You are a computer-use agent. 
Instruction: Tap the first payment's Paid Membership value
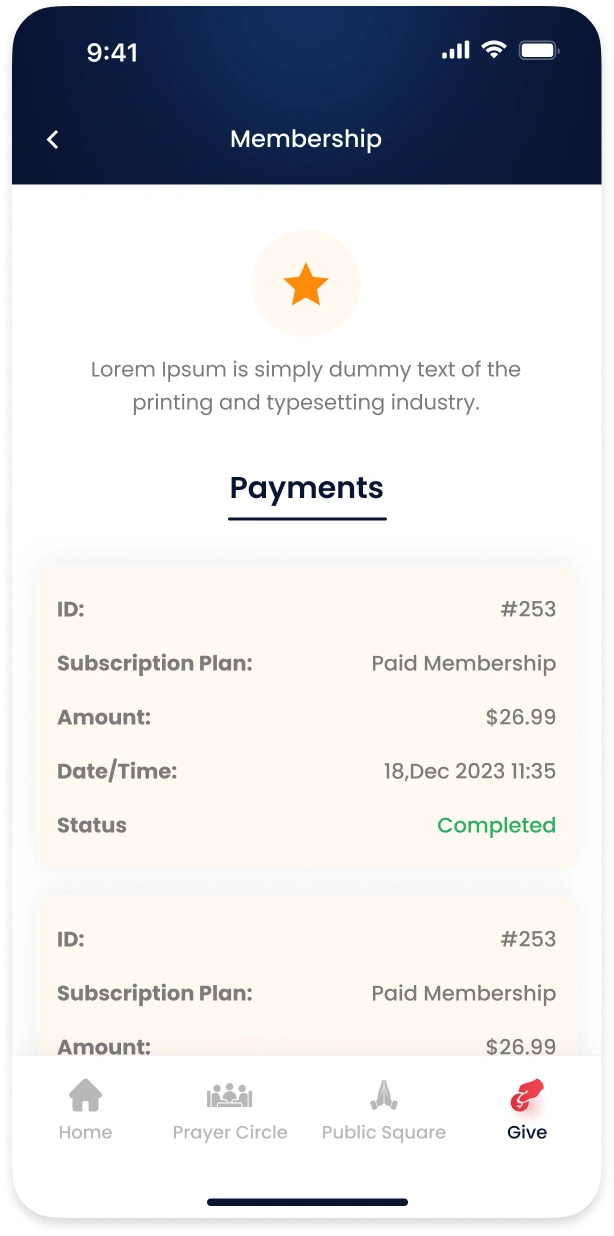tap(463, 664)
